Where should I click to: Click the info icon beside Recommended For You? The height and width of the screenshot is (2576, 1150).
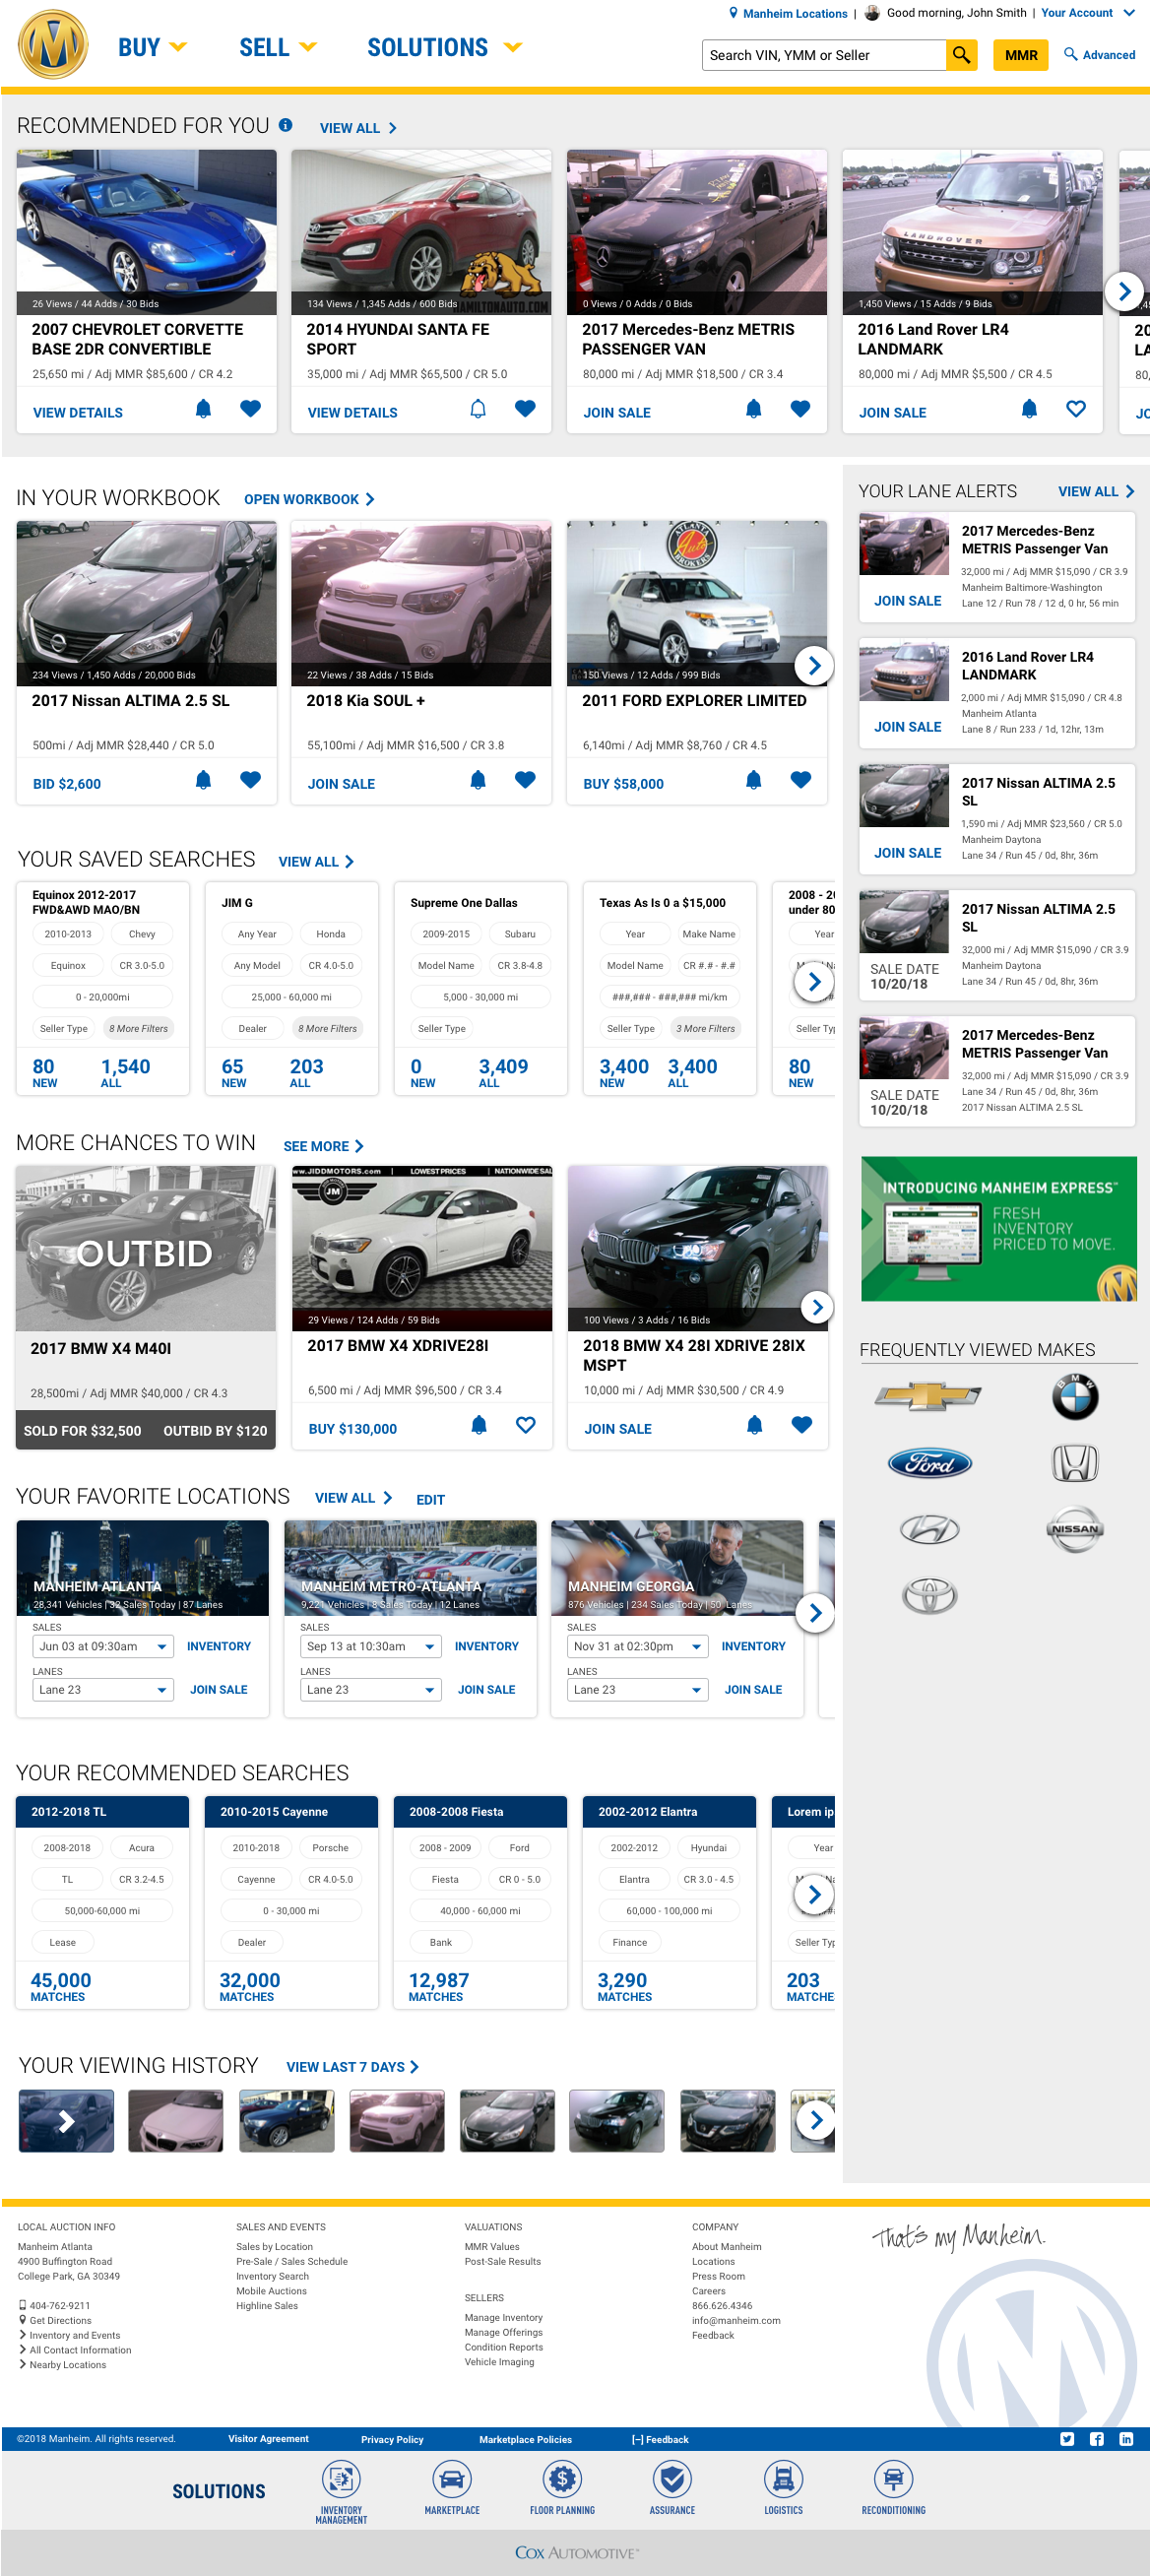coord(286,125)
